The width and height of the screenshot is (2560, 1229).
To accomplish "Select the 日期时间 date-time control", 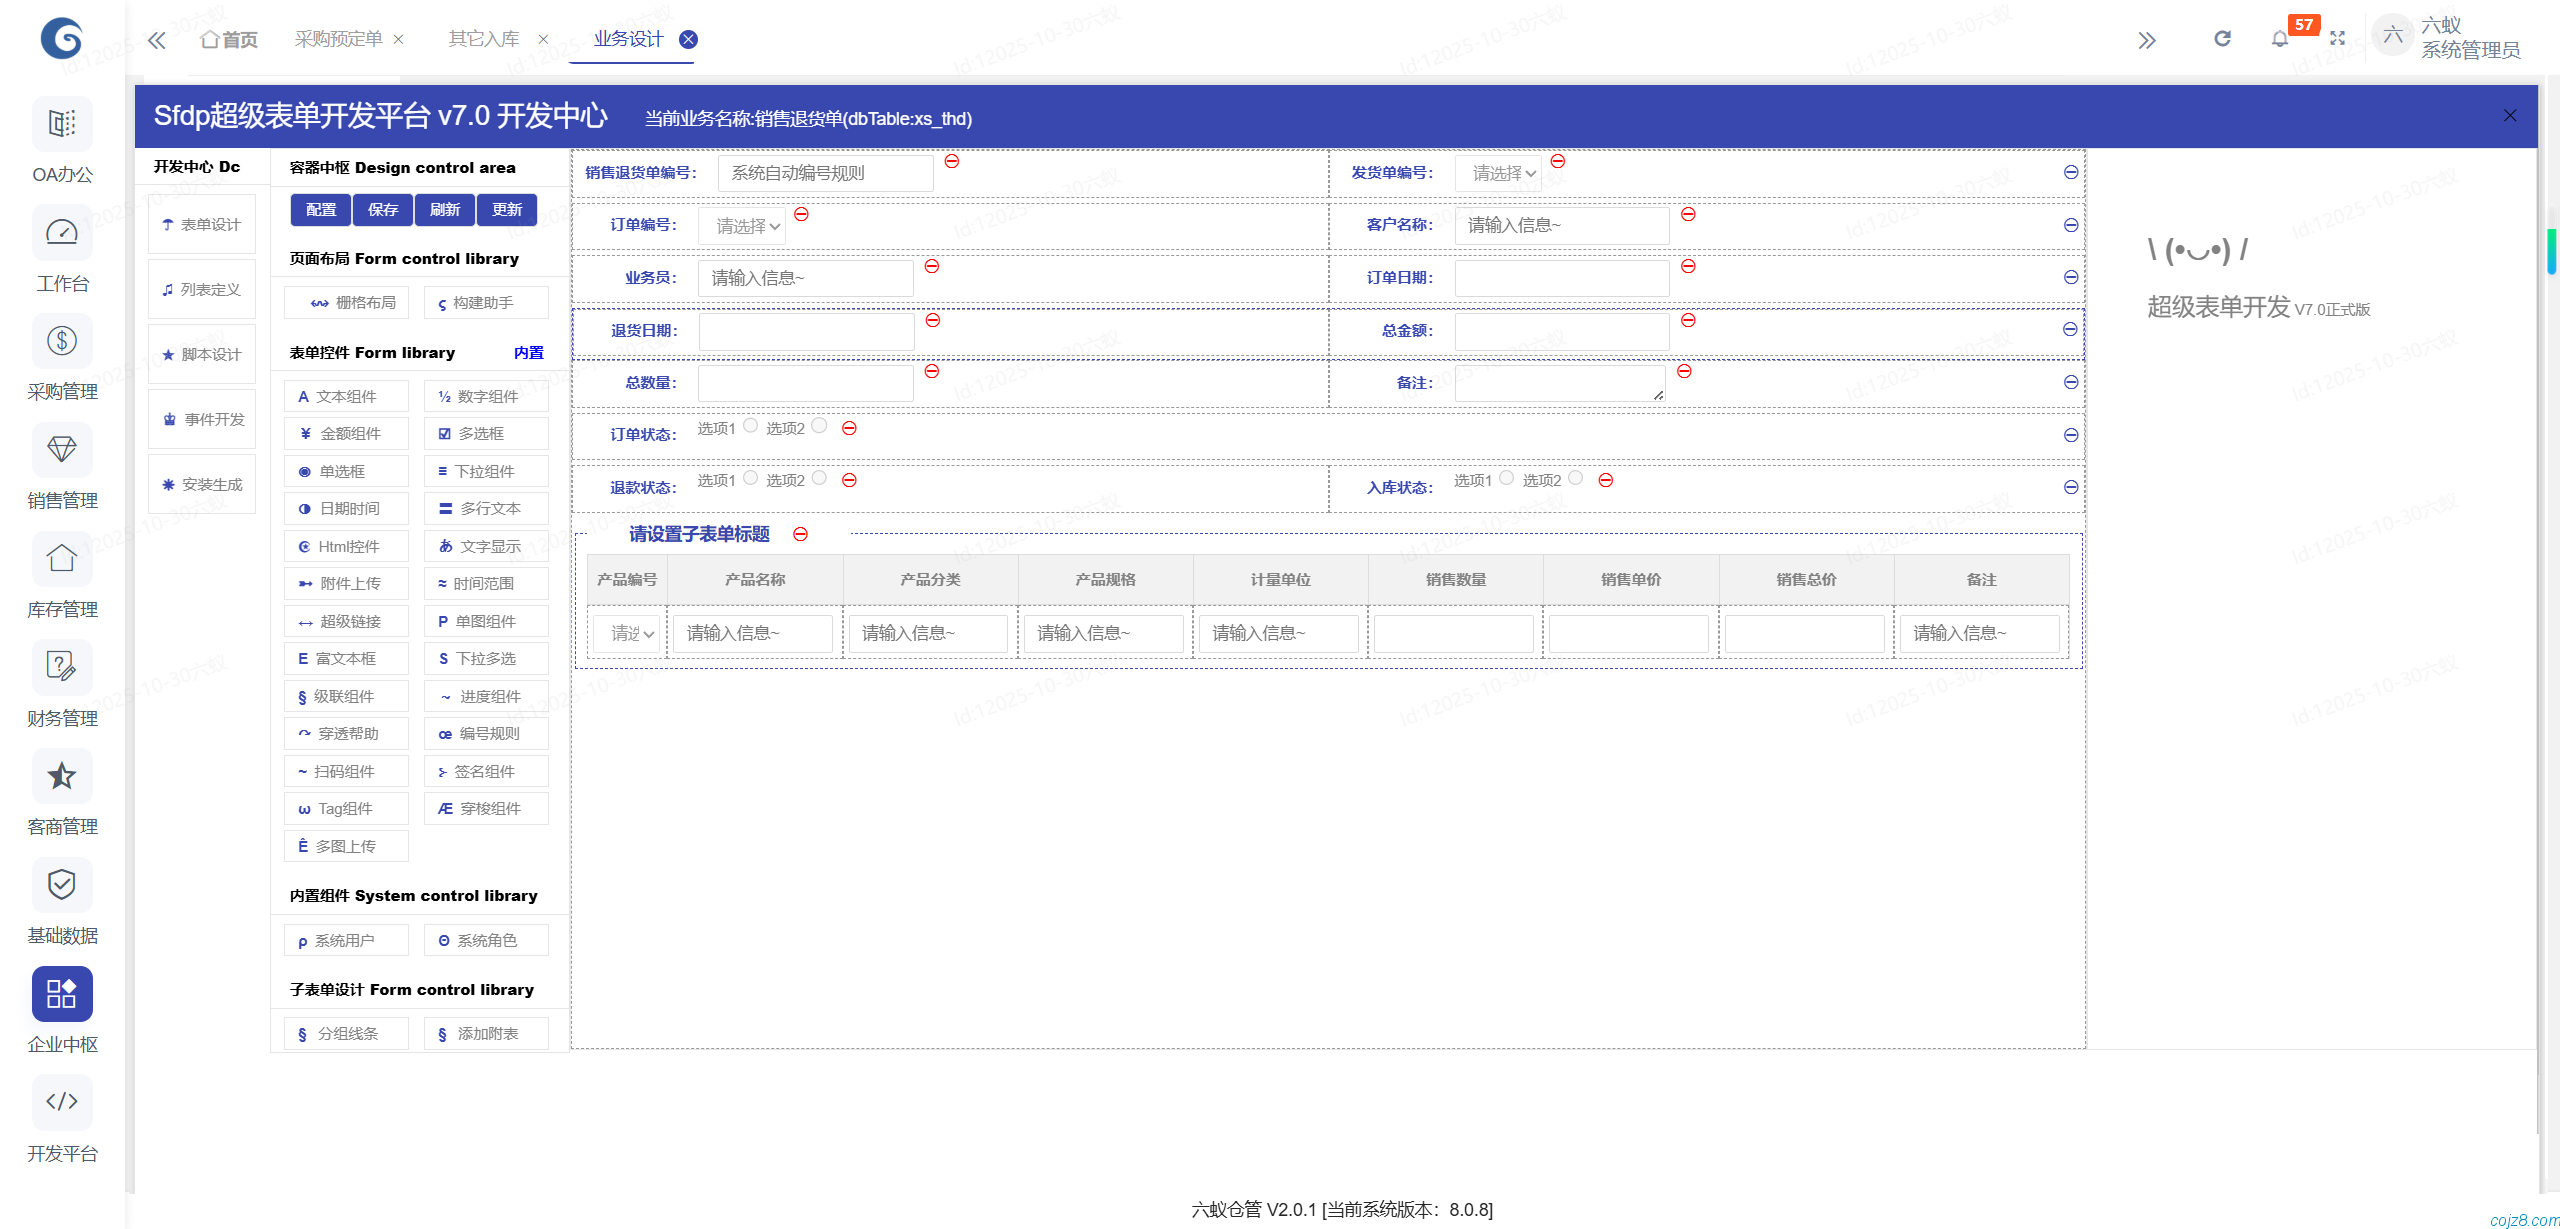I will click(x=345, y=508).
